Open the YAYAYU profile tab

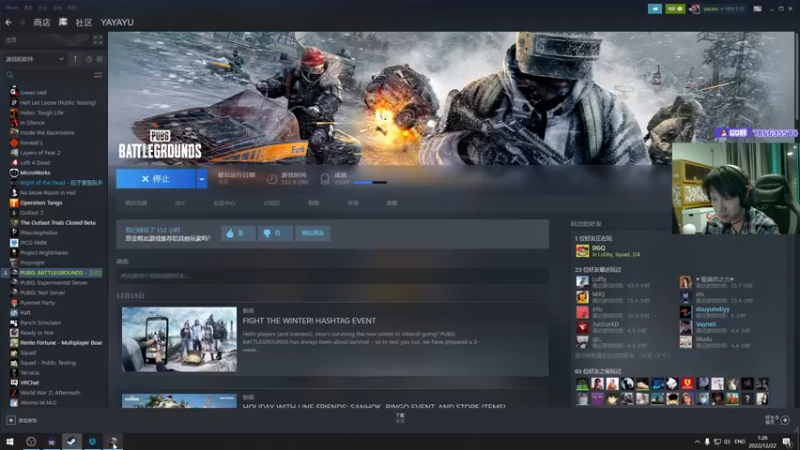coord(117,22)
